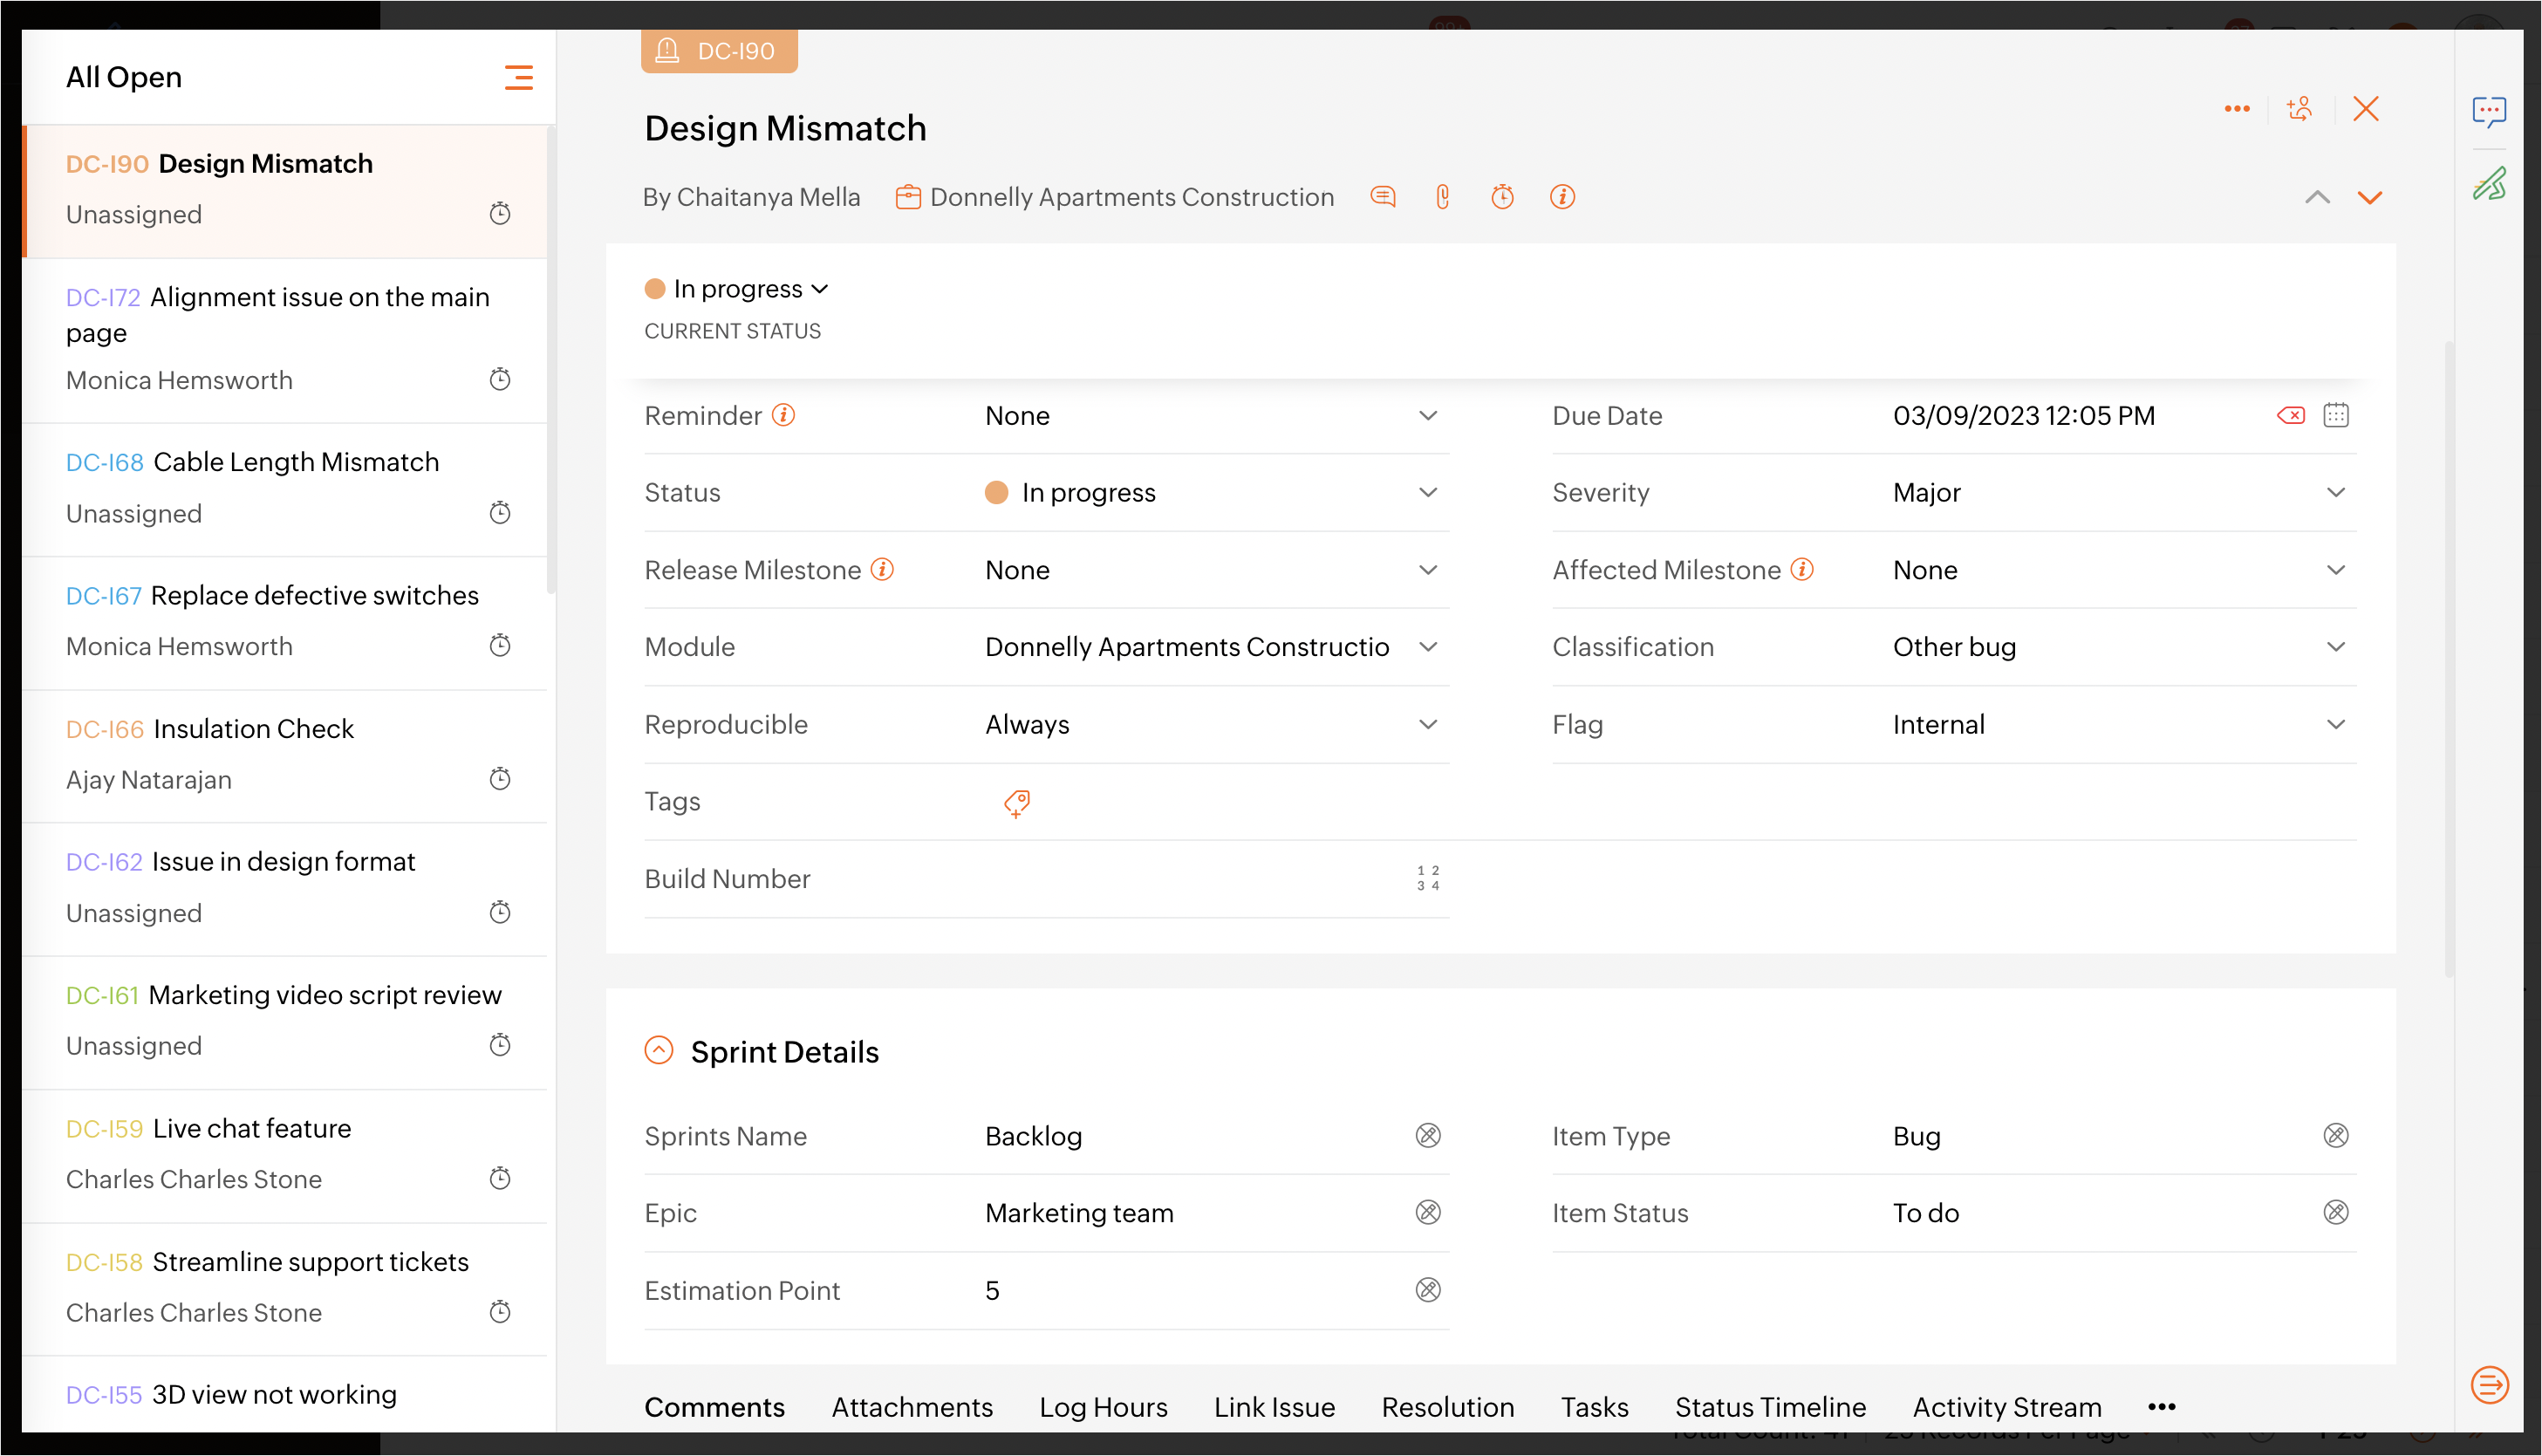The image size is (2542, 1456).
Task: Expand the Status dropdown for In progress
Action: click(1430, 492)
